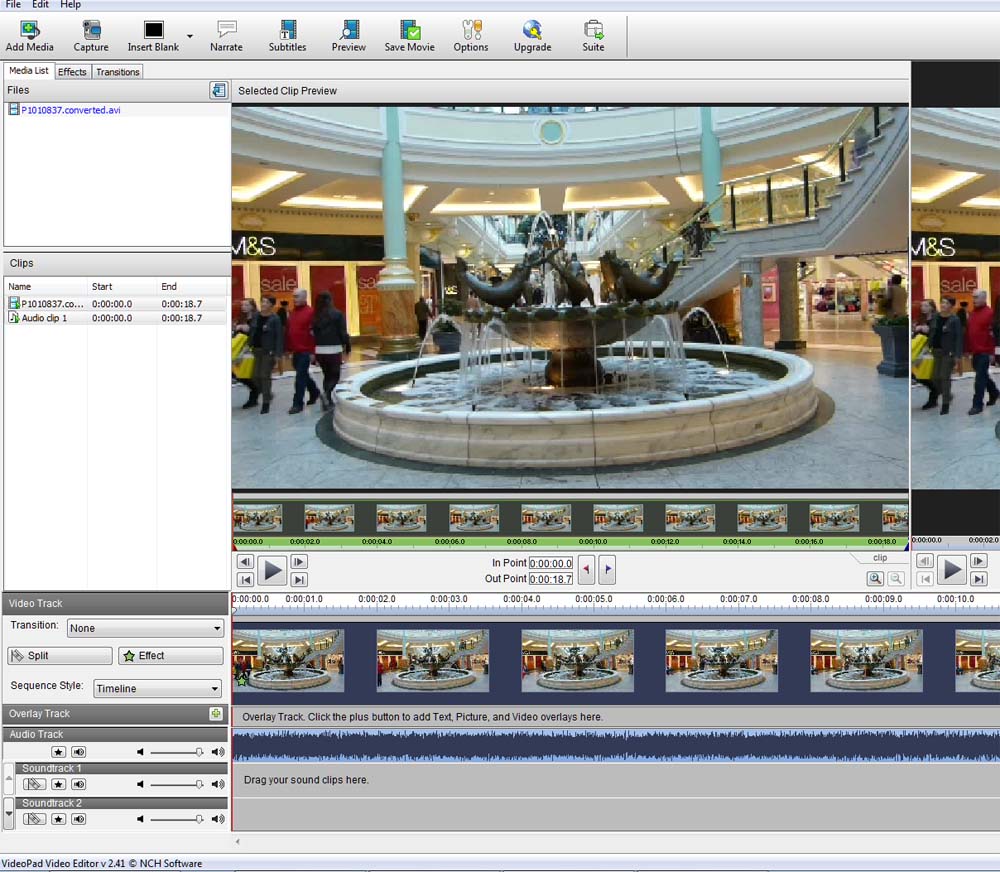Image resolution: width=1000 pixels, height=872 pixels.
Task: Toggle mute on the Audio Track
Action: [x=78, y=752]
